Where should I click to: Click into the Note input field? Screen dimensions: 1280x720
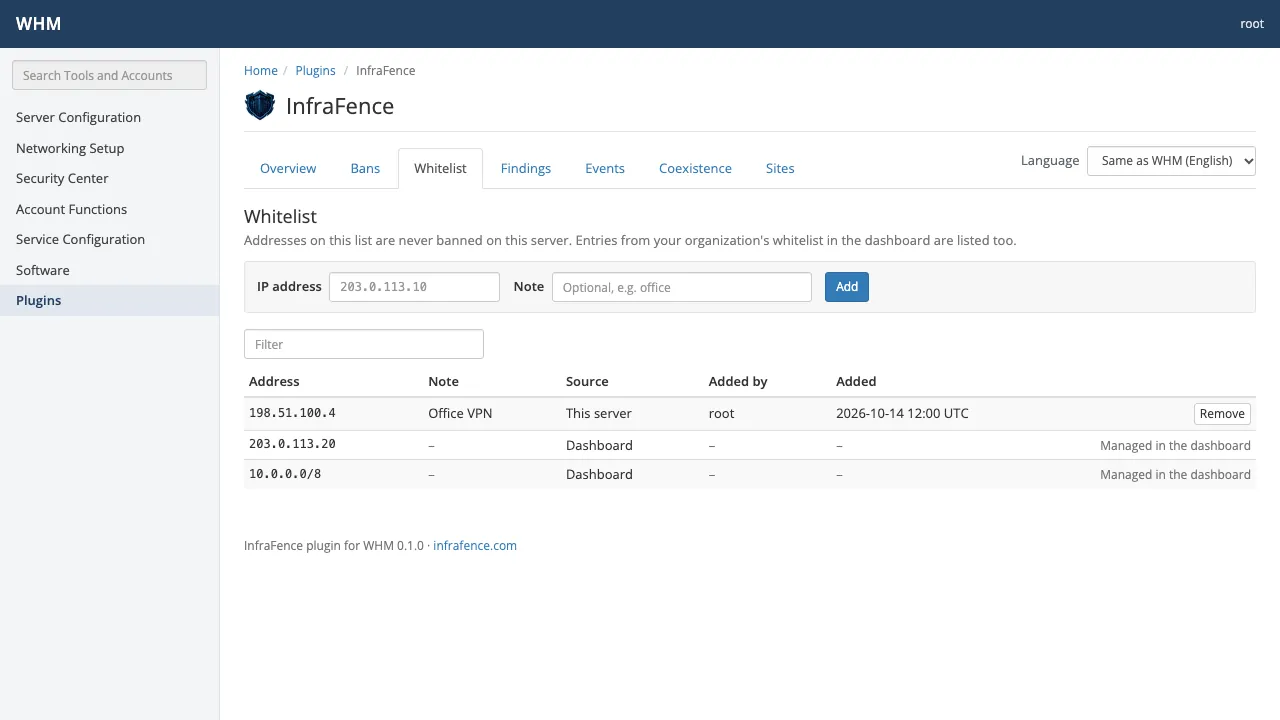(682, 287)
